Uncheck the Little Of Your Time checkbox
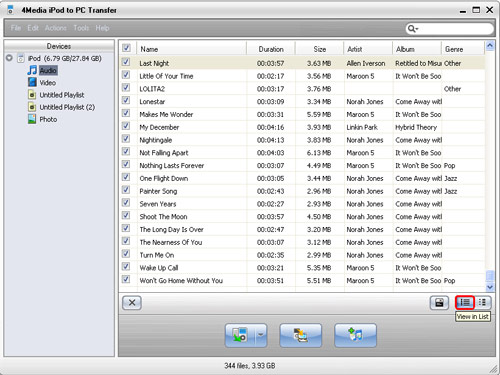 tap(126, 75)
